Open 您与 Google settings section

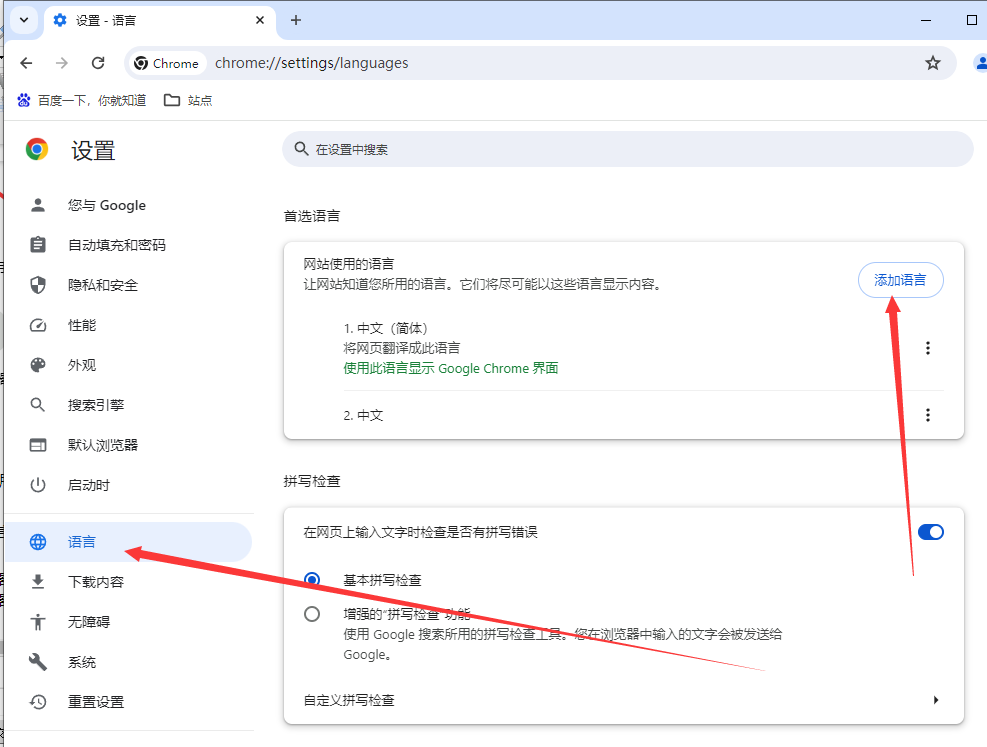pyautogui.click(x=128, y=205)
